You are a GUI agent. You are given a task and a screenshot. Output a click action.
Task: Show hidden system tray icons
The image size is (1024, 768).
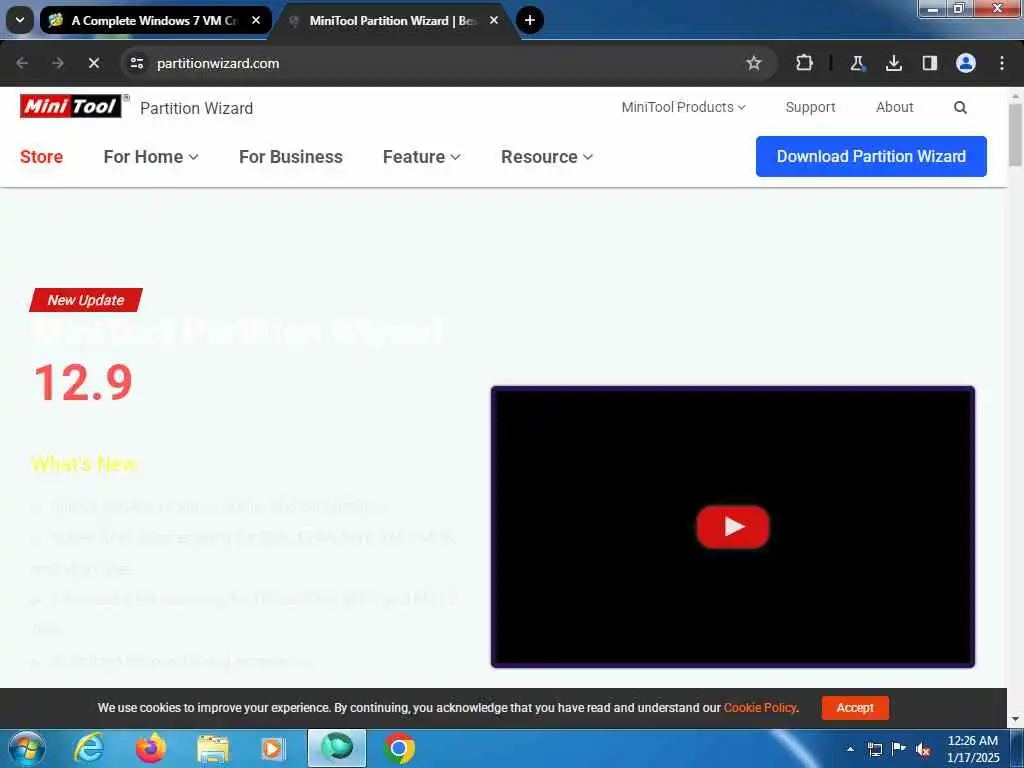tap(850, 749)
